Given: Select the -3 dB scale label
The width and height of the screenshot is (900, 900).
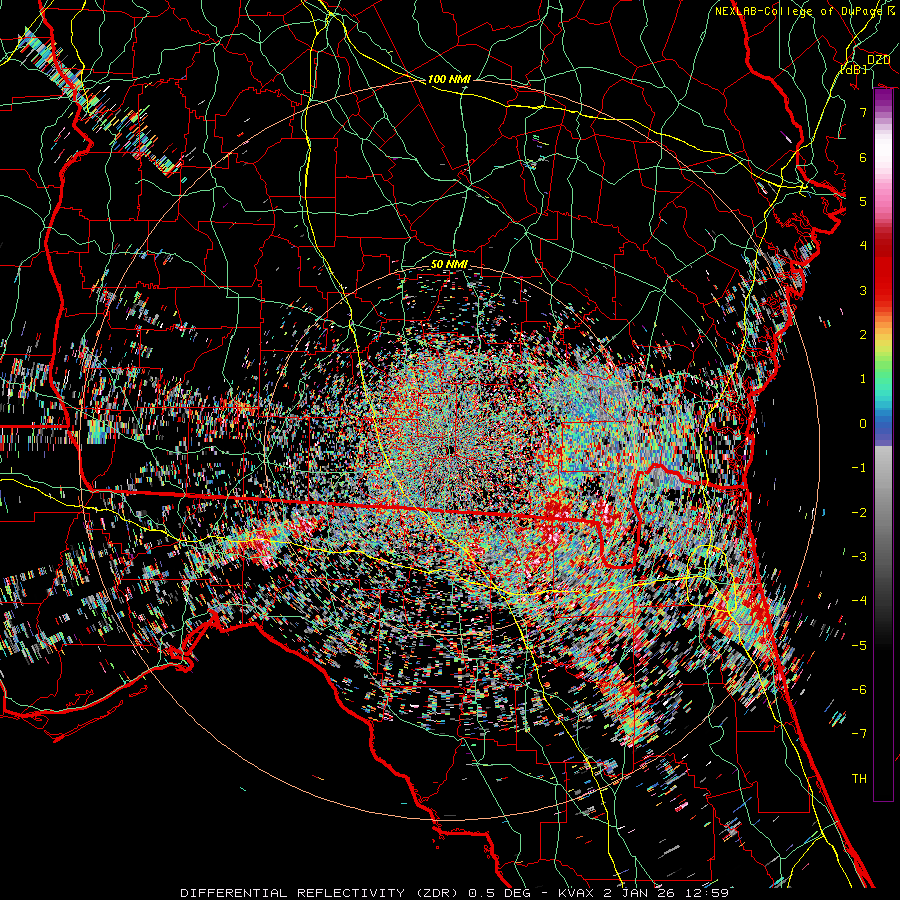Looking at the screenshot, I should [859, 557].
